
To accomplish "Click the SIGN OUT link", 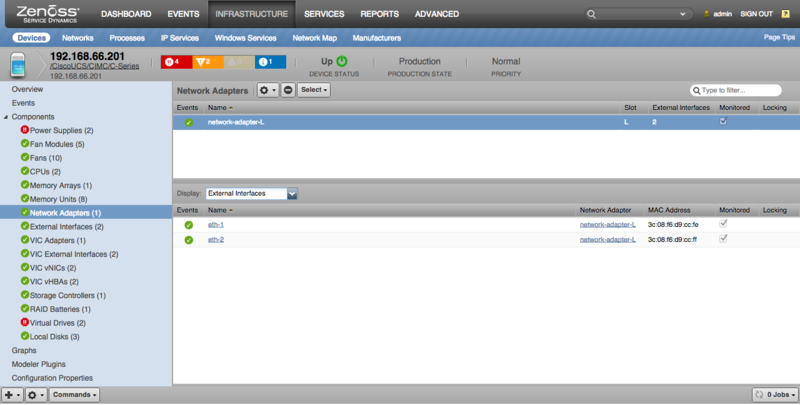I will [757, 14].
